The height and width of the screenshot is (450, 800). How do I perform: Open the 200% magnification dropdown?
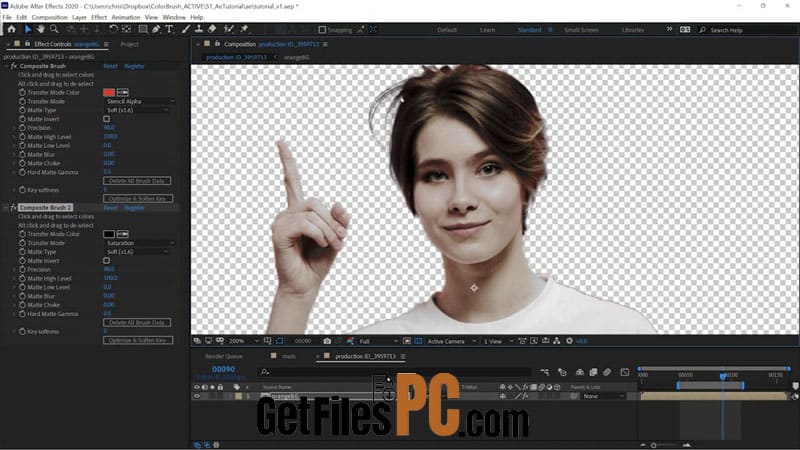pos(243,341)
